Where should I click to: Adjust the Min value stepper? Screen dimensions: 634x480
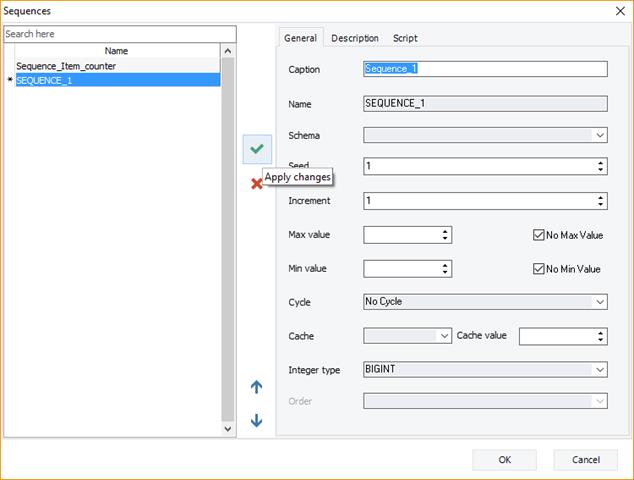pyautogui.click(x=445, y=269)
